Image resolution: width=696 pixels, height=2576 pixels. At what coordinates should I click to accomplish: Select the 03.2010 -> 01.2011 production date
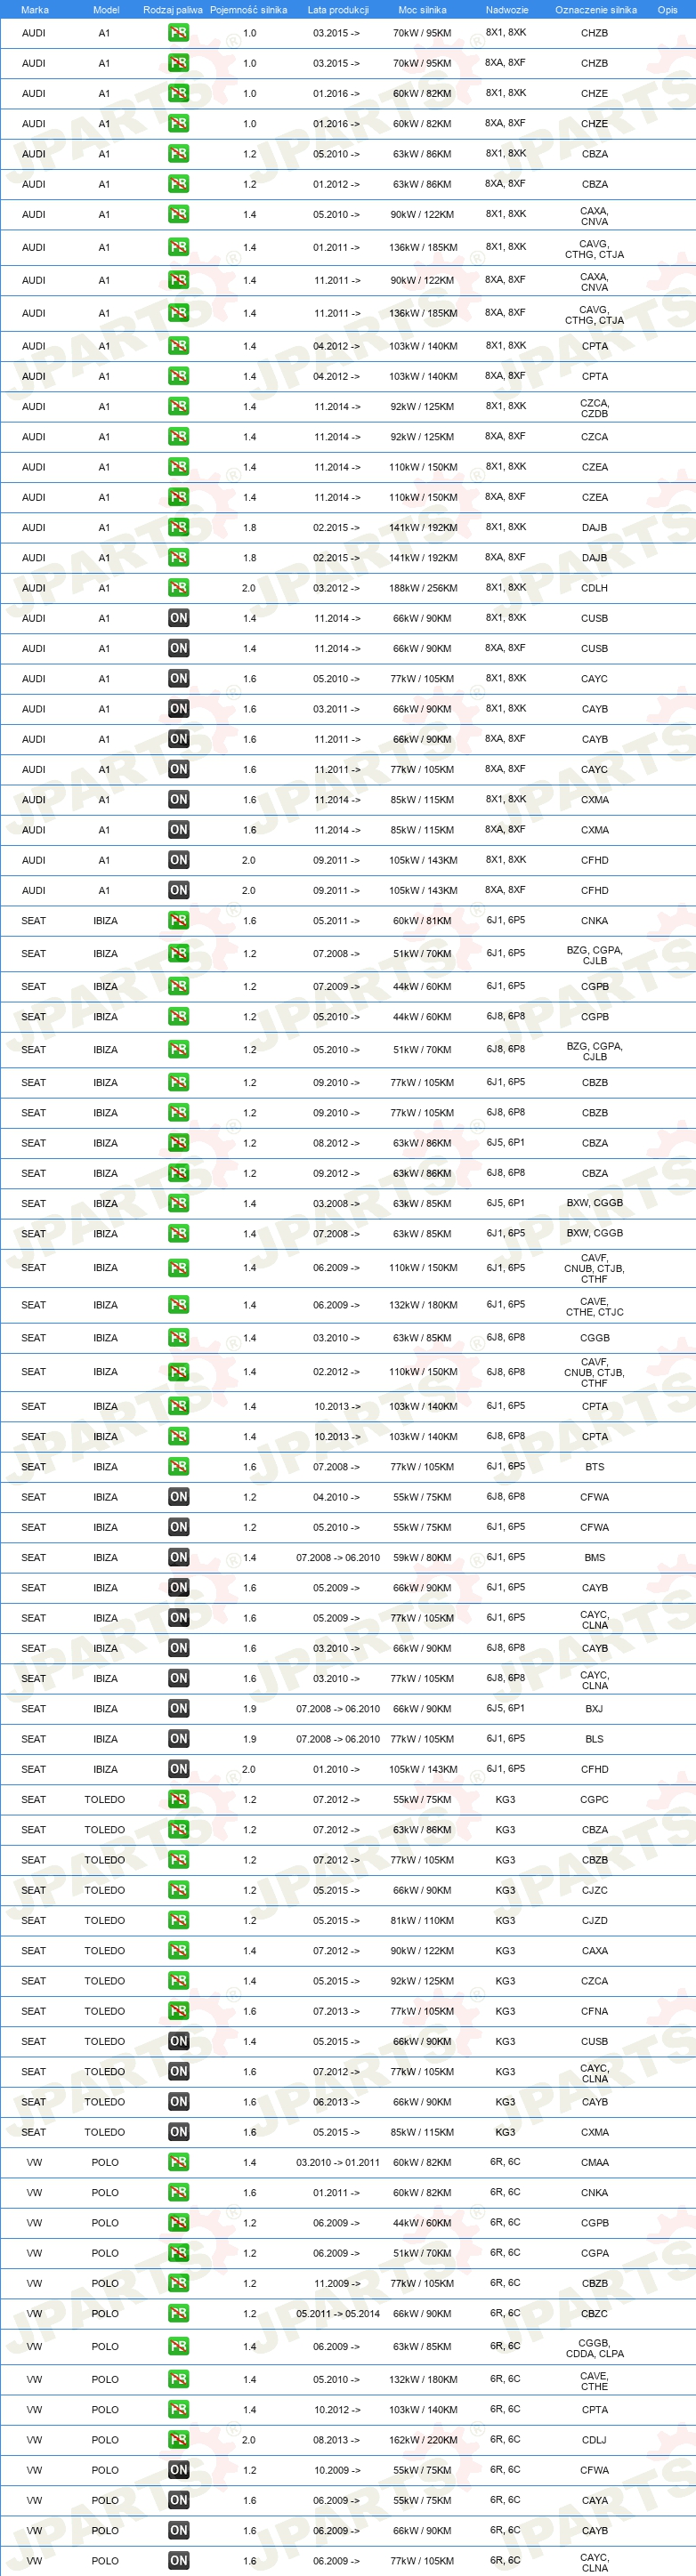click(338, 2162)
